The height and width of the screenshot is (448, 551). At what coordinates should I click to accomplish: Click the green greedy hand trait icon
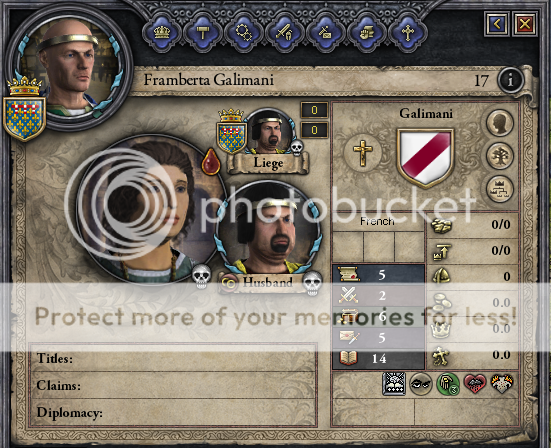pyautogui.click(x=448, y=384)
